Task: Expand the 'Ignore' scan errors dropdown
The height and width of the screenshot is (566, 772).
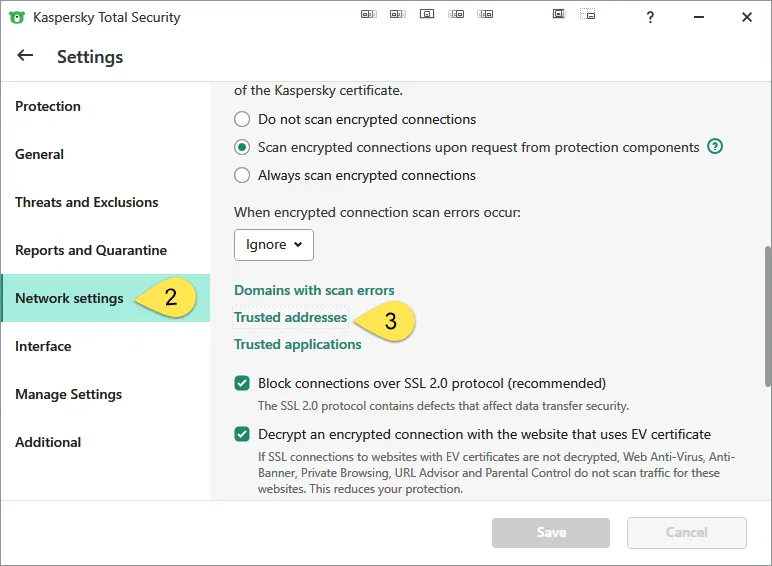Action: point(274,245)
